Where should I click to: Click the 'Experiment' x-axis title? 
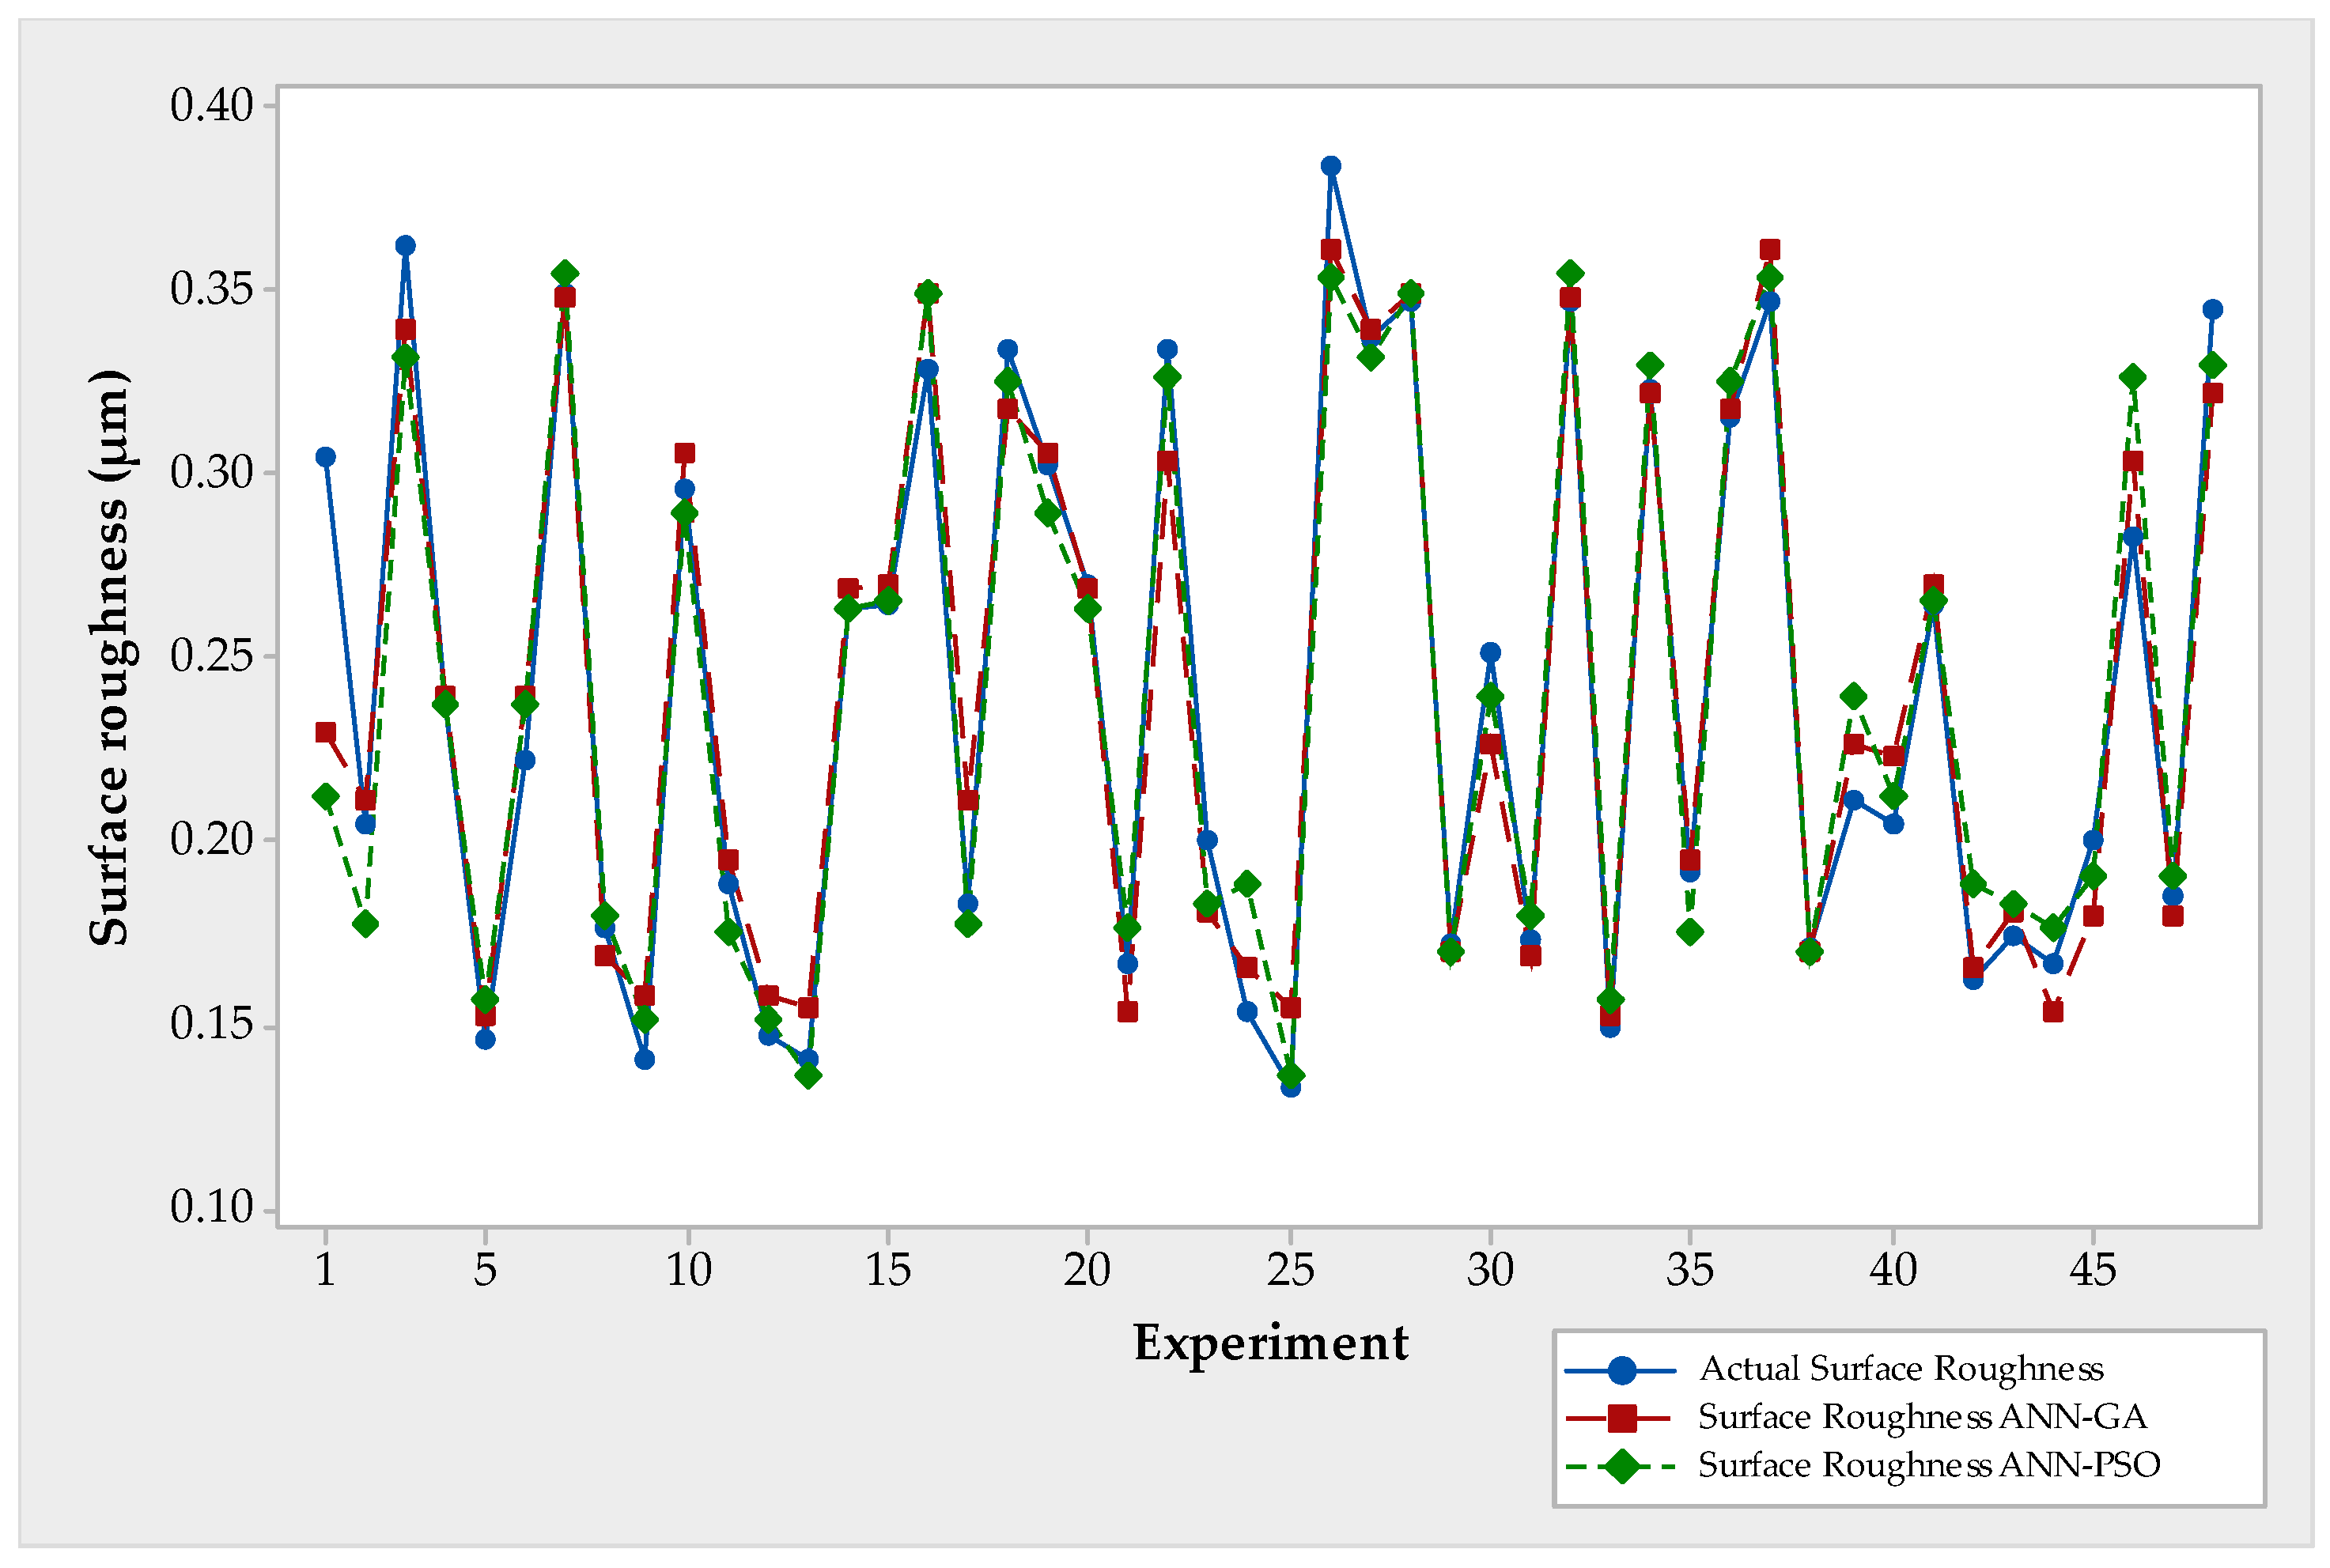(x=1270, y=1342)
